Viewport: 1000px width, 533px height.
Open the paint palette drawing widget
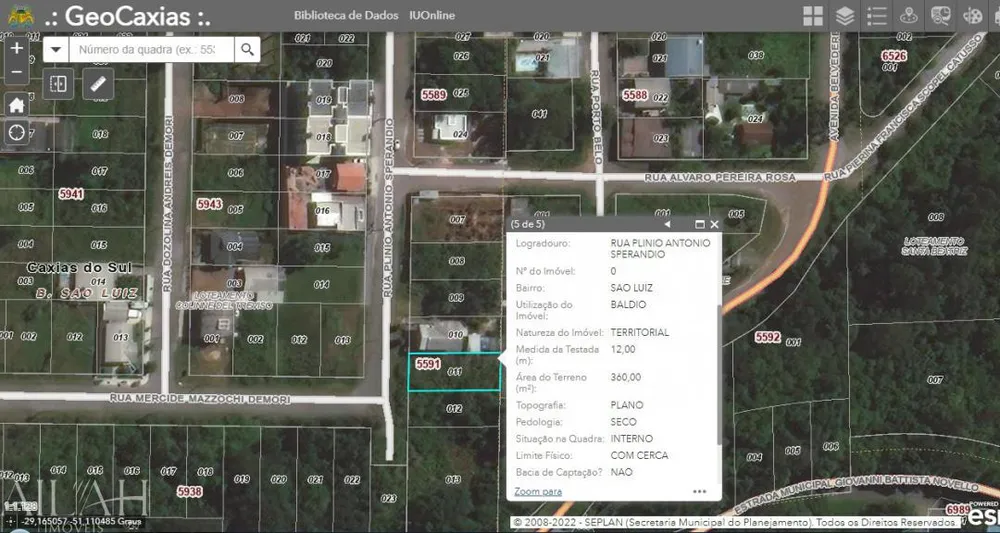pos(973,16)
